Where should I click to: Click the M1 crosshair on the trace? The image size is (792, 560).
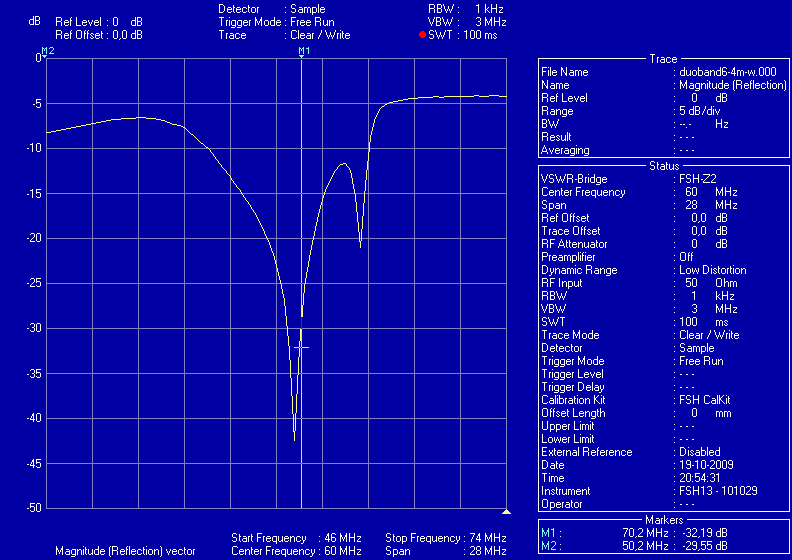(301, 347)
